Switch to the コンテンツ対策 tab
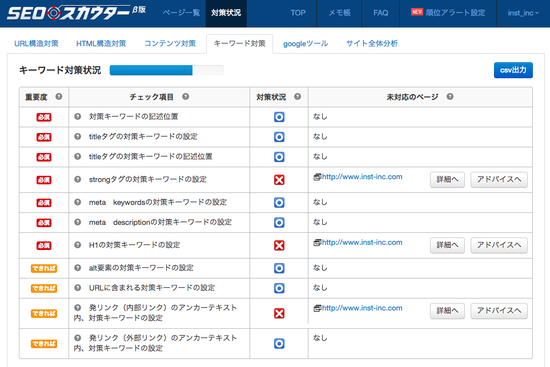 click(x=170, y=44)
